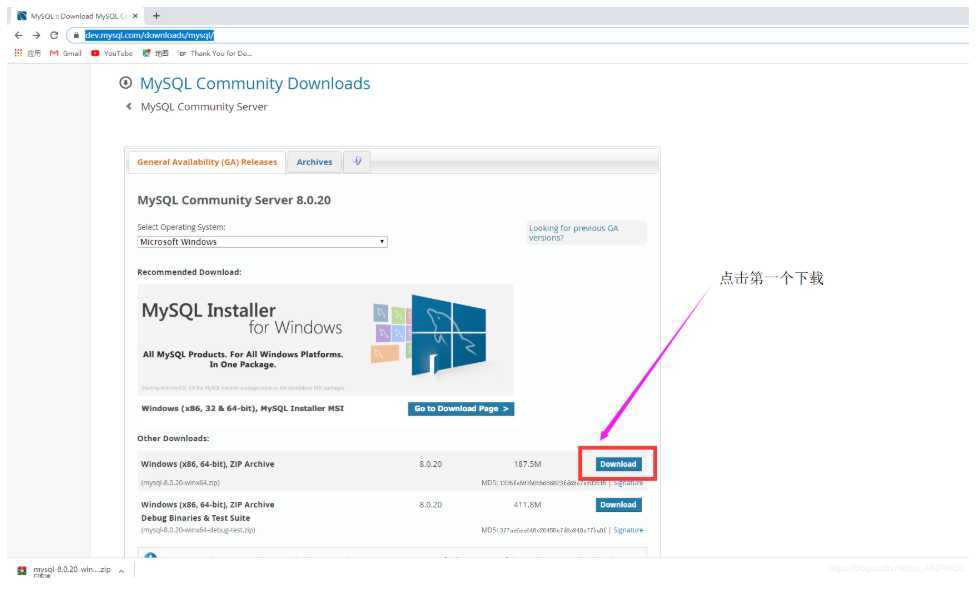Click the padlock site security icon
Screen dimensions: 977x592
click(x=76, y=36)
